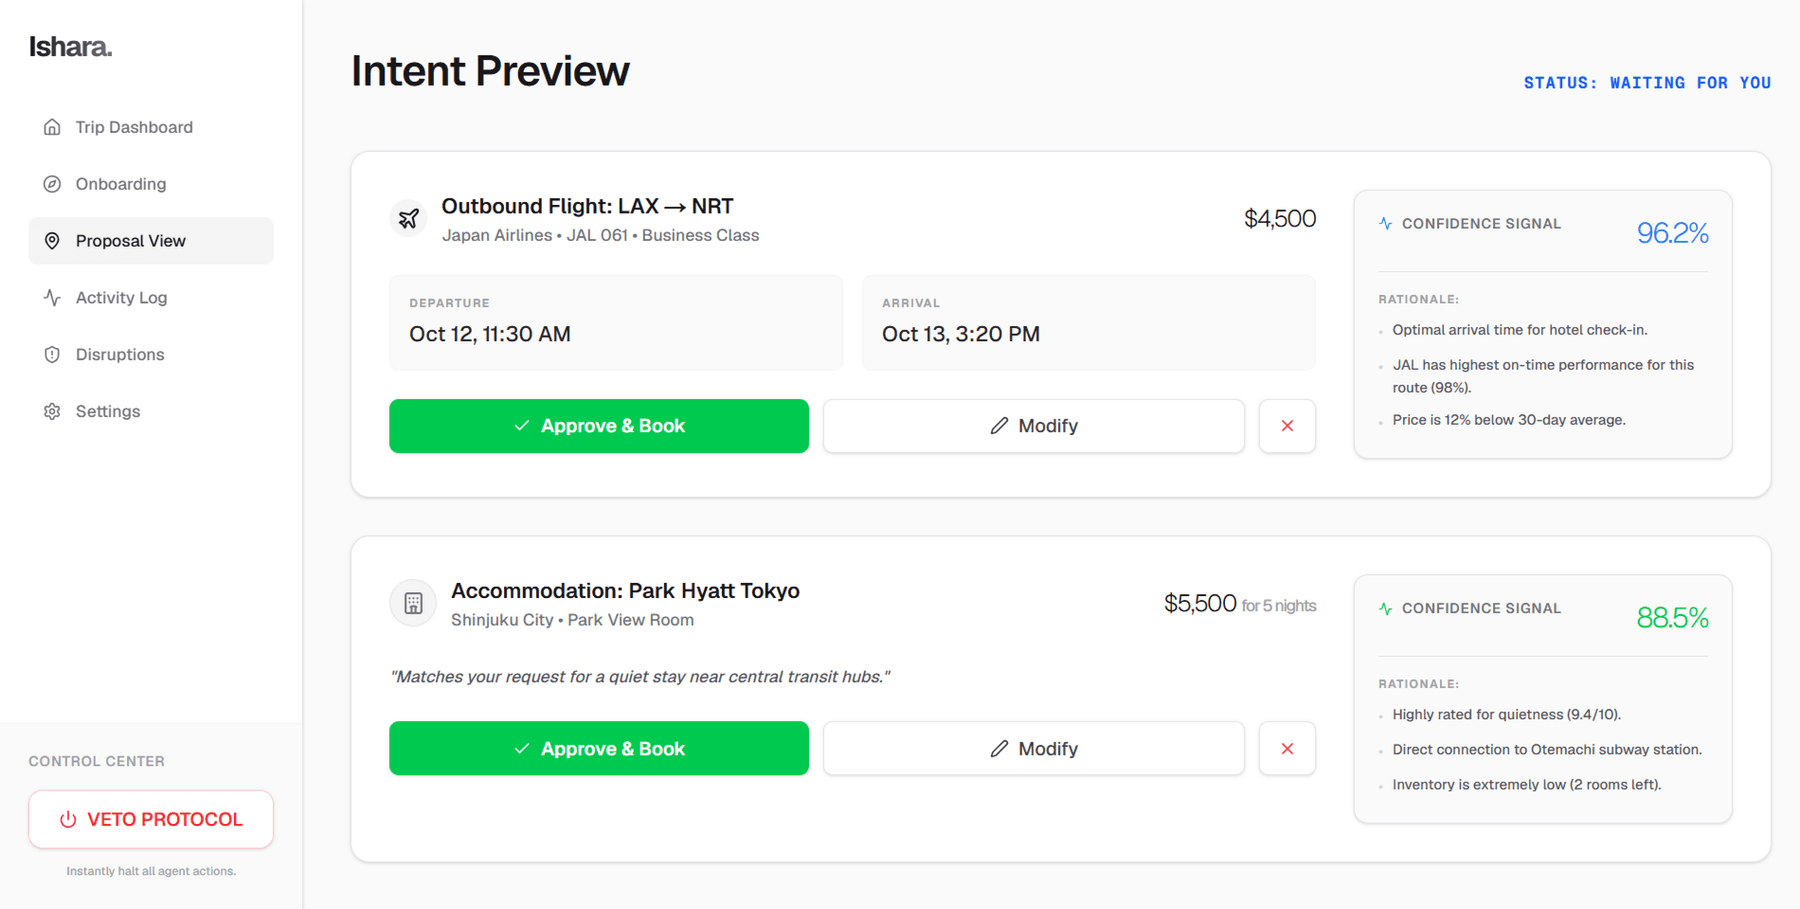The height and width of the screenshot is (909, 1800).
Task: Open the Activity Log section
Action: point(151,298)
